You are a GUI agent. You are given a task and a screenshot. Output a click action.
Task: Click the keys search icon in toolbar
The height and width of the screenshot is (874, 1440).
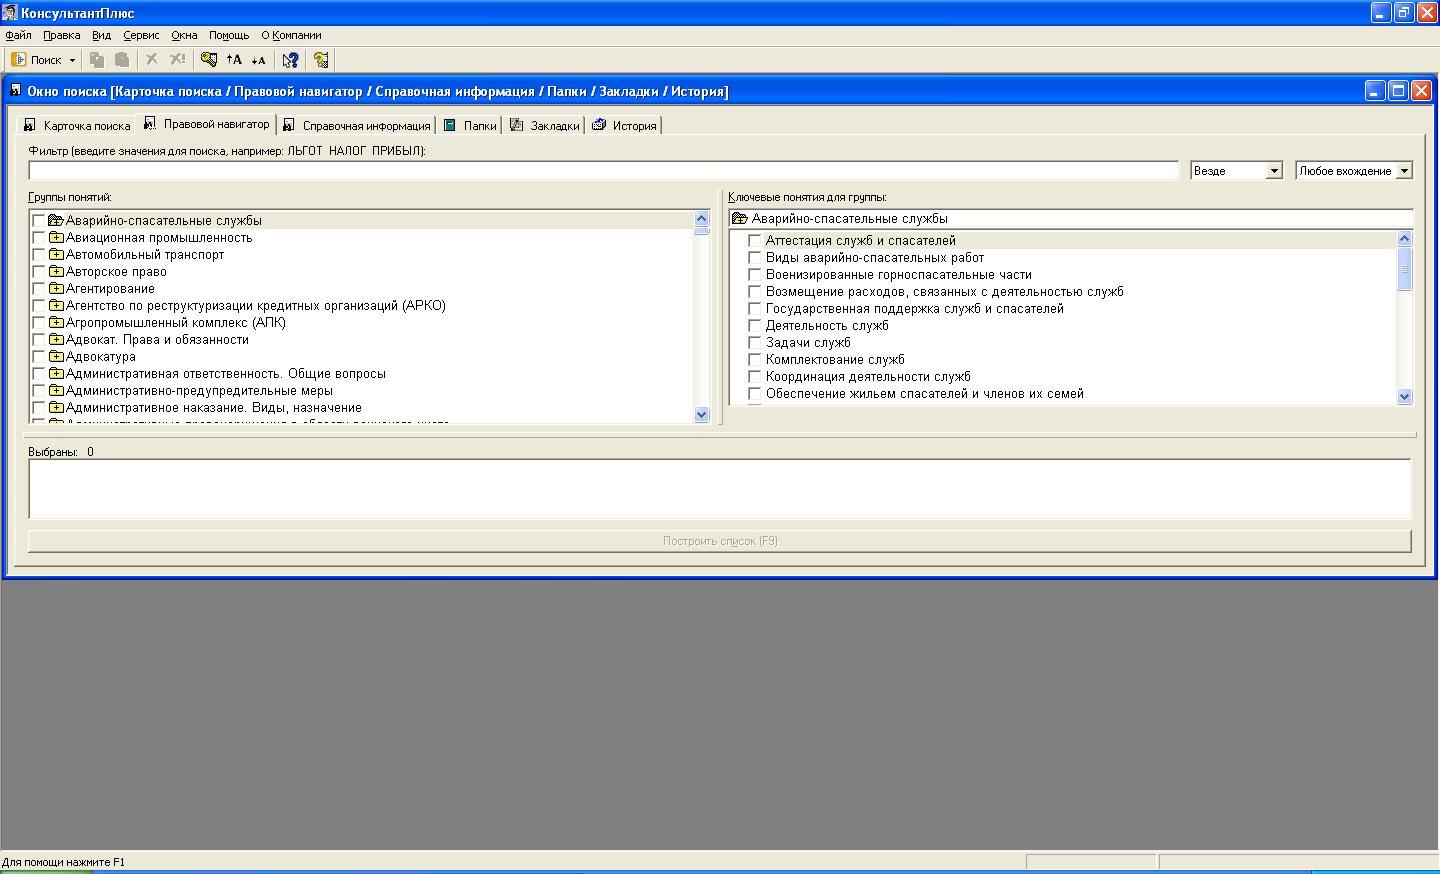click(209, 60)
